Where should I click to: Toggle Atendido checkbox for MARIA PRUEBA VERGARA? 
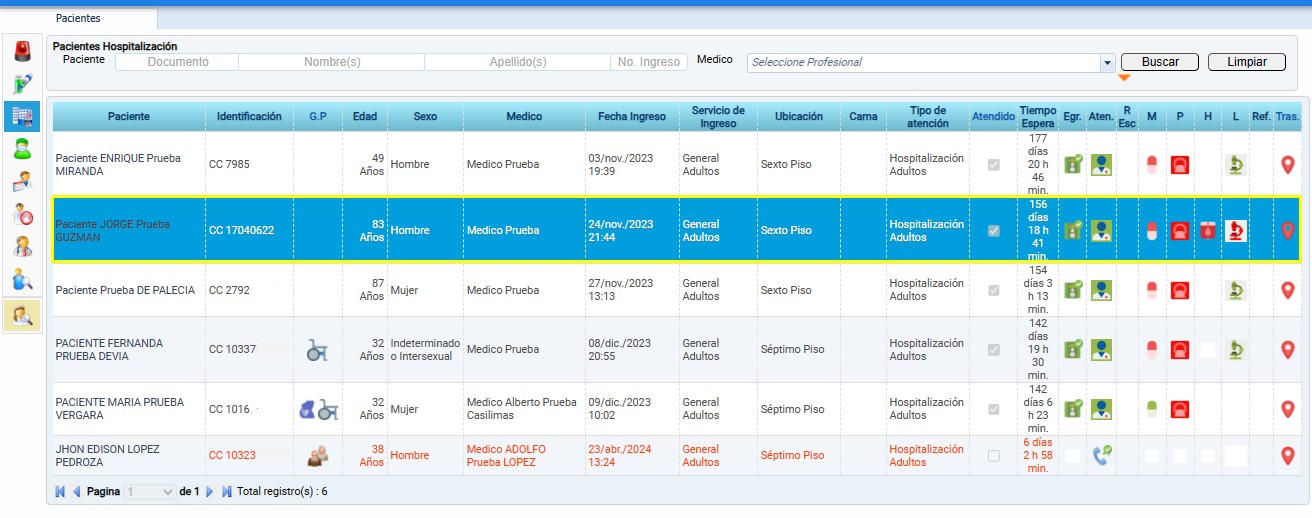click(x=993, y=409)
